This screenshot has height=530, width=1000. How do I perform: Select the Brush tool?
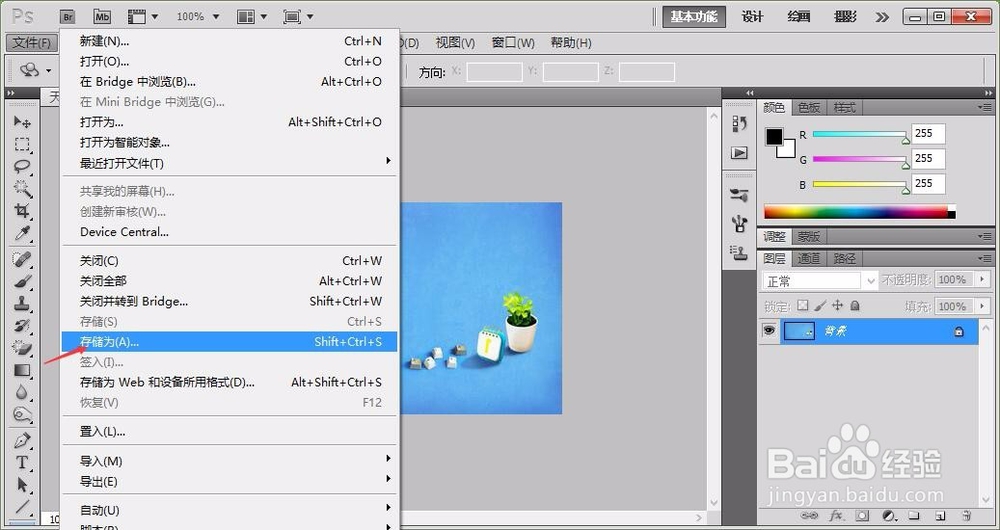pos(22,281)
